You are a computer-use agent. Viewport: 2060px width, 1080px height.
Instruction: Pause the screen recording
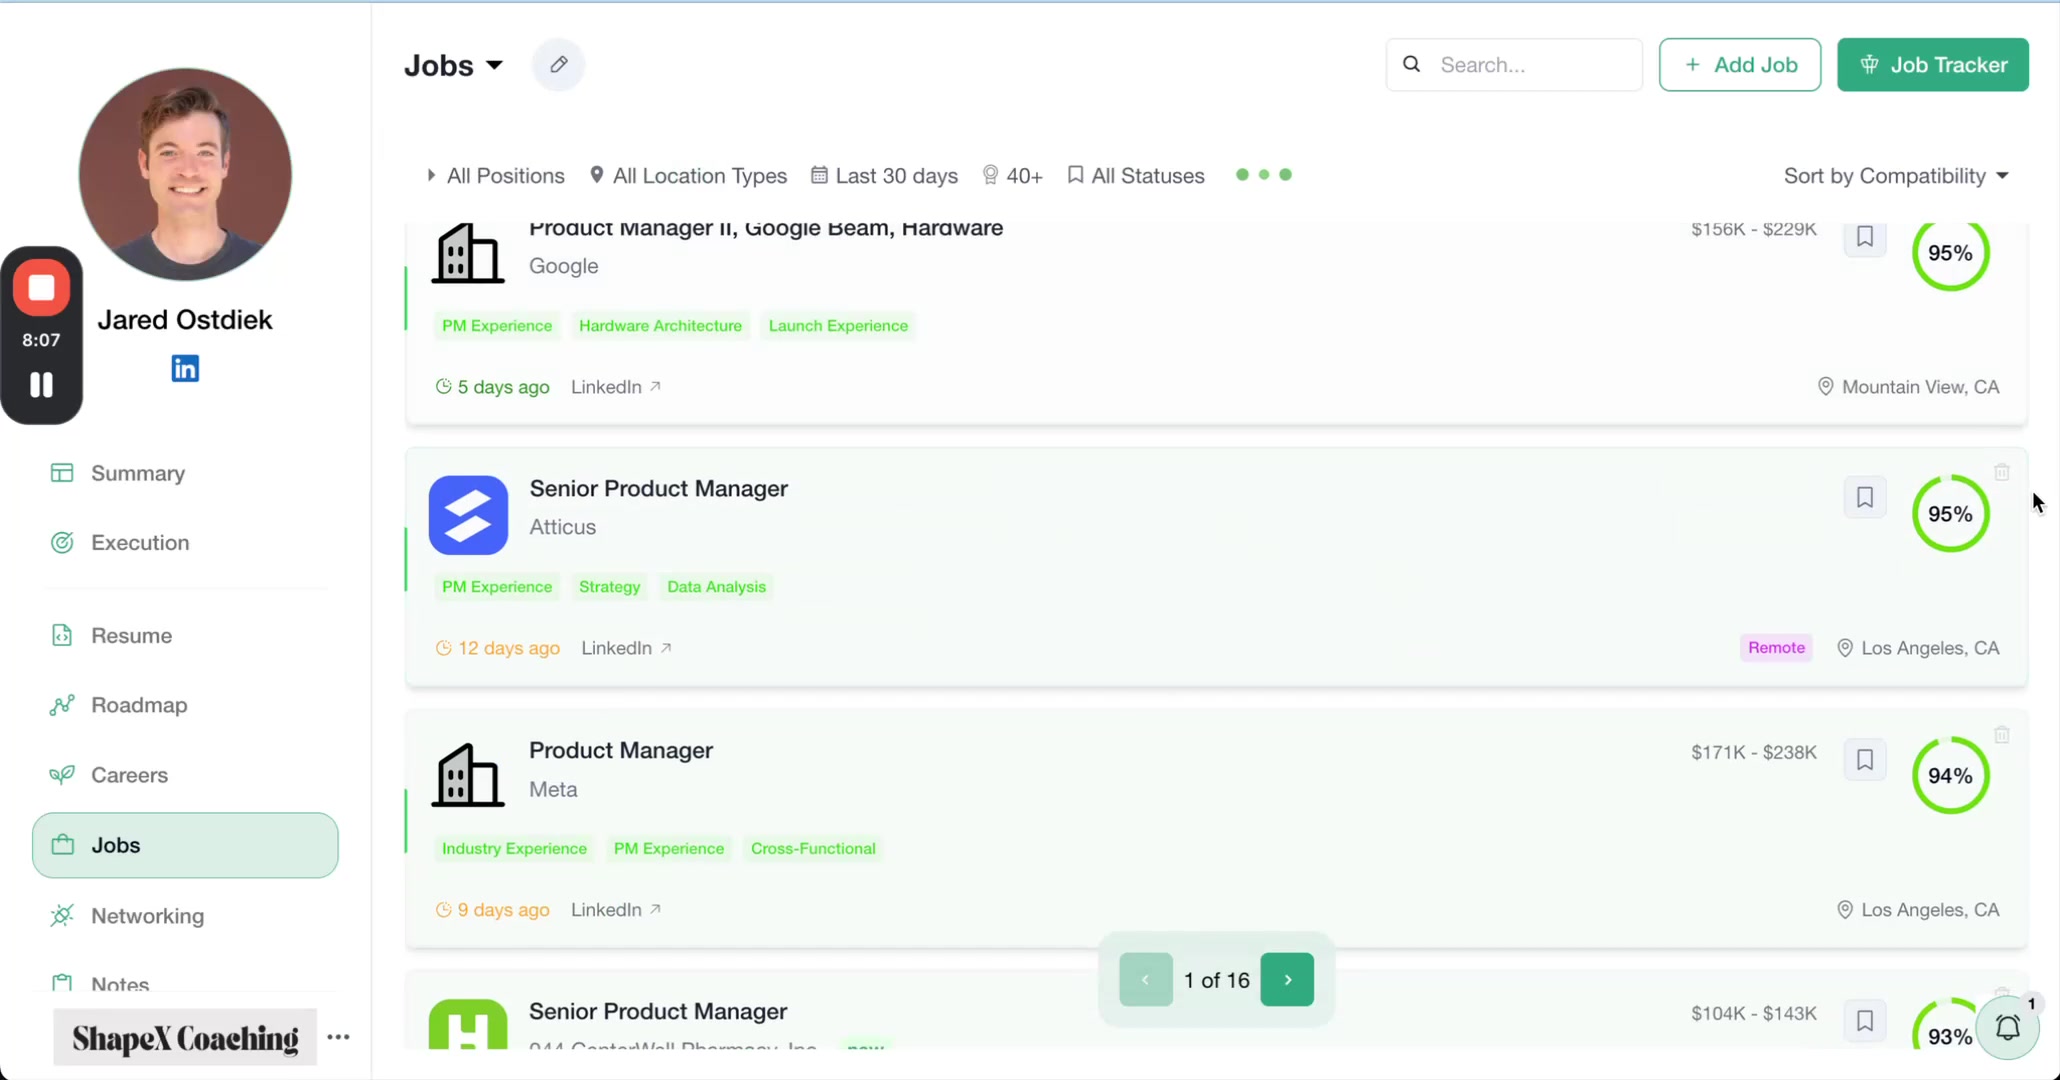coord(41,386)
